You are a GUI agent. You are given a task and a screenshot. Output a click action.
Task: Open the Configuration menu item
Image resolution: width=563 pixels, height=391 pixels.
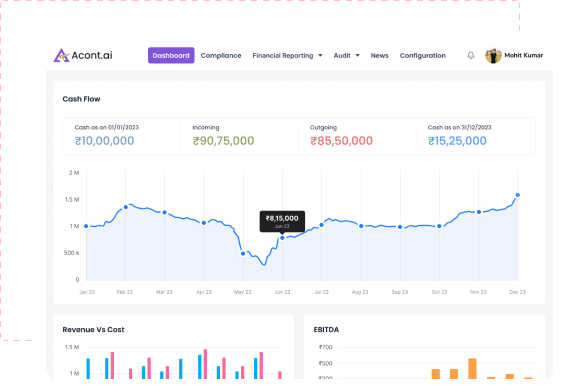423,56
